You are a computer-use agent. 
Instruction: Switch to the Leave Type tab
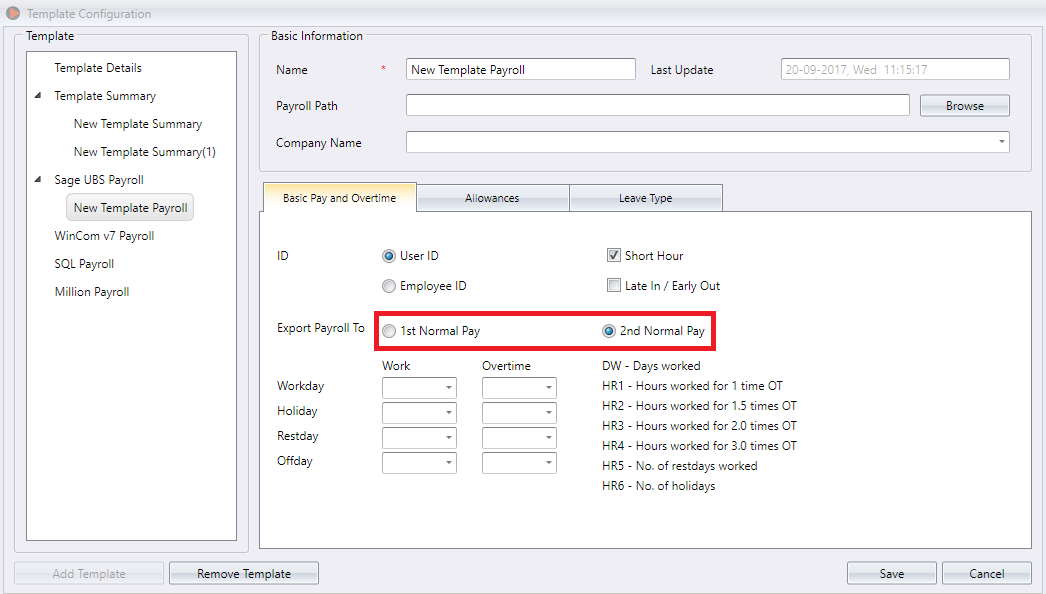click(x=646, y=198)
